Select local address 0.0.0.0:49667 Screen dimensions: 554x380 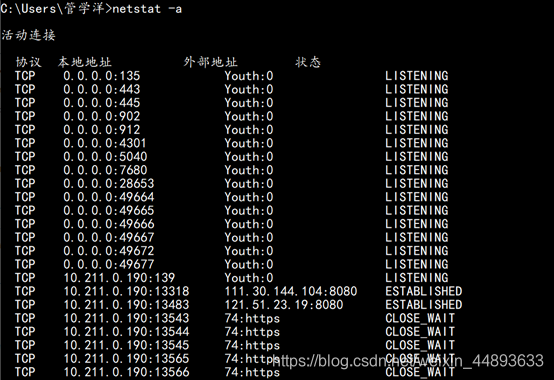click(x=109, y=237)
